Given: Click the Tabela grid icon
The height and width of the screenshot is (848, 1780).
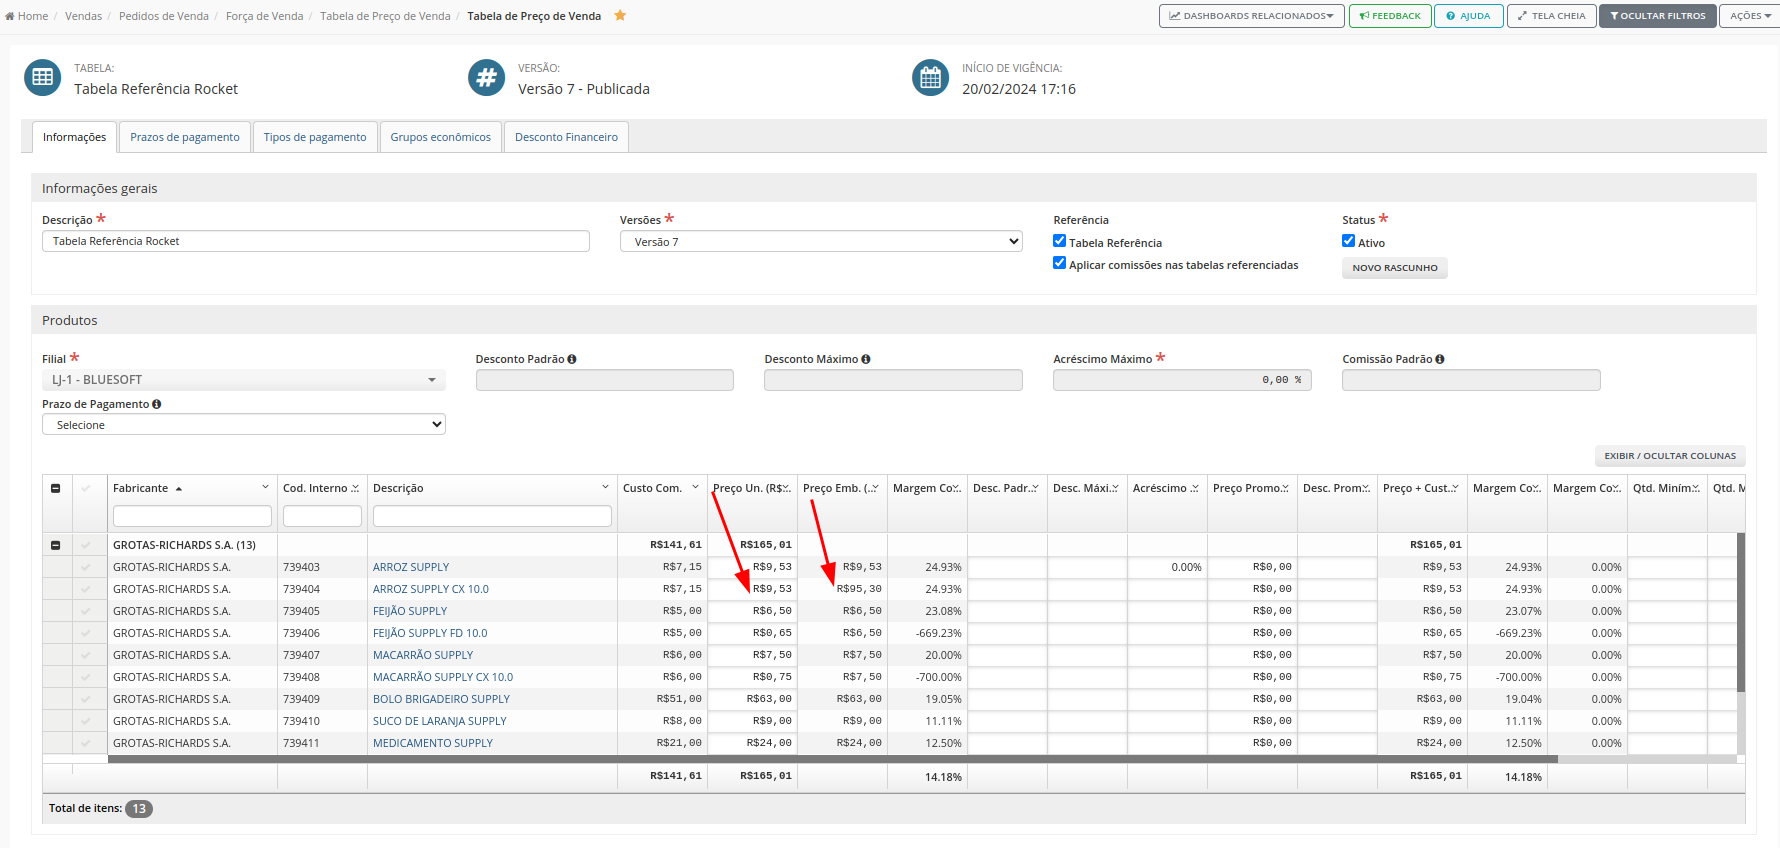Looking at the screenshot, I should click(42, 78).
